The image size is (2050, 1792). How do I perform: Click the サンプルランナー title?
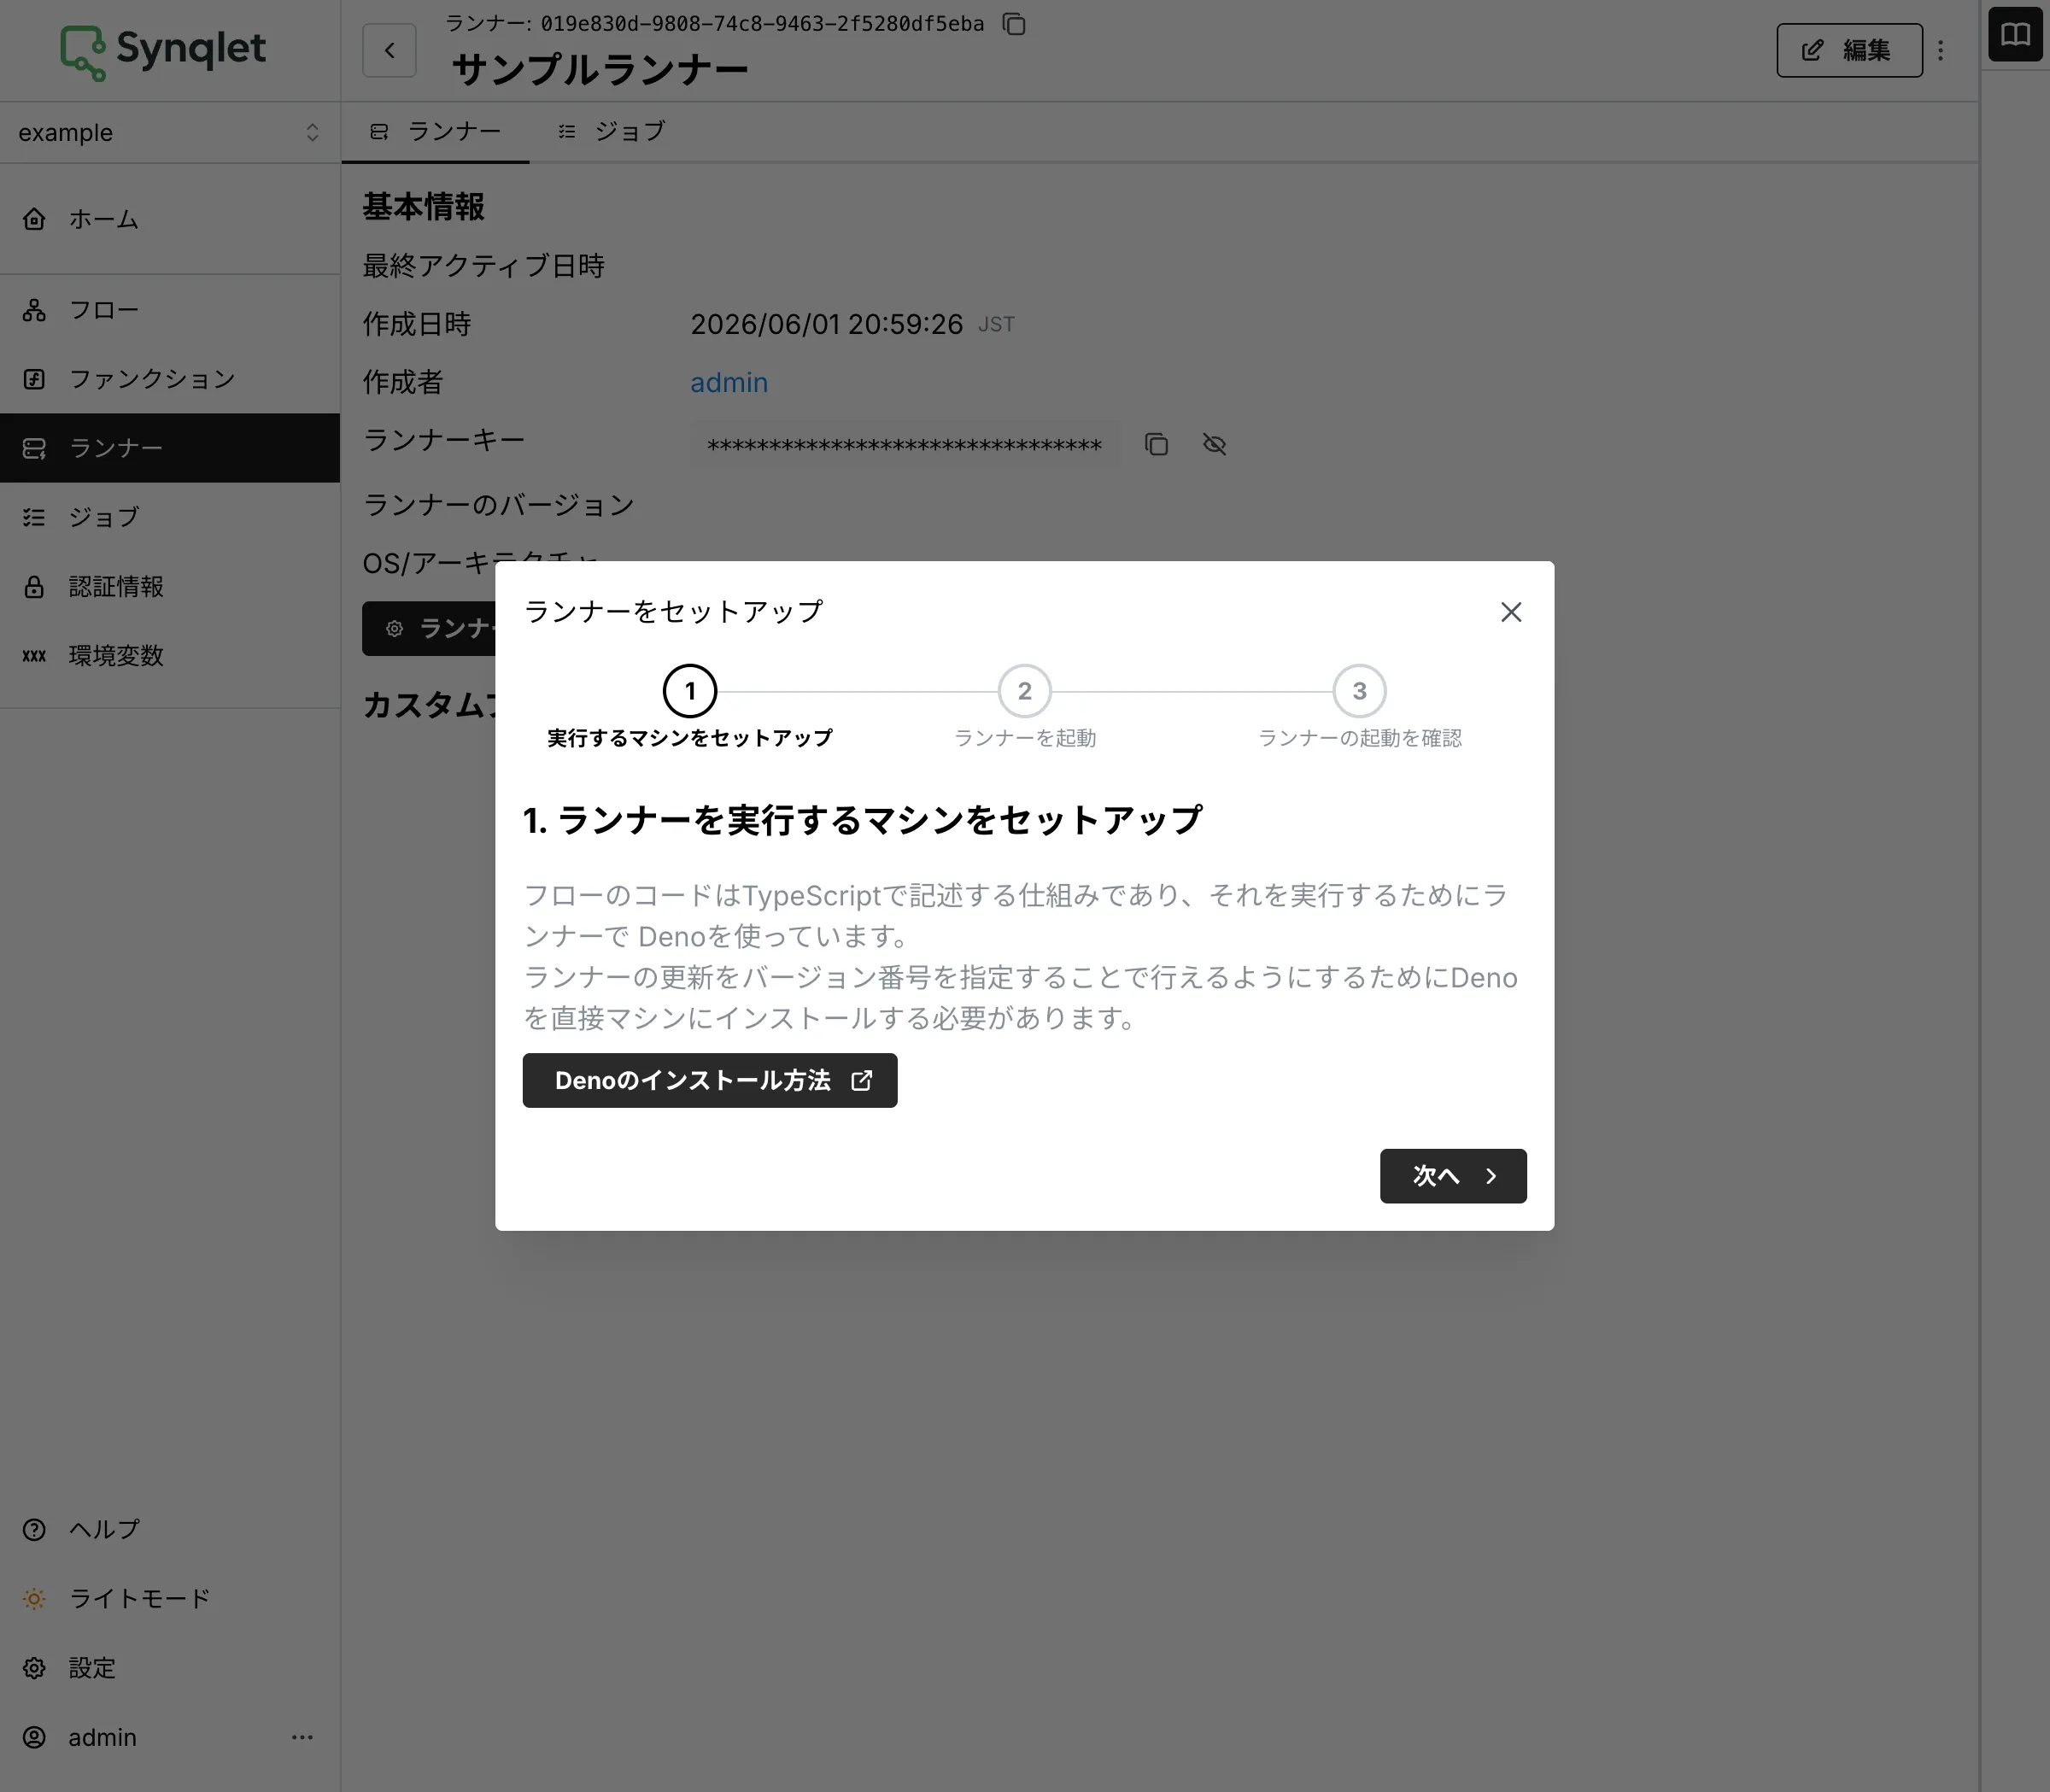(600, 69)
